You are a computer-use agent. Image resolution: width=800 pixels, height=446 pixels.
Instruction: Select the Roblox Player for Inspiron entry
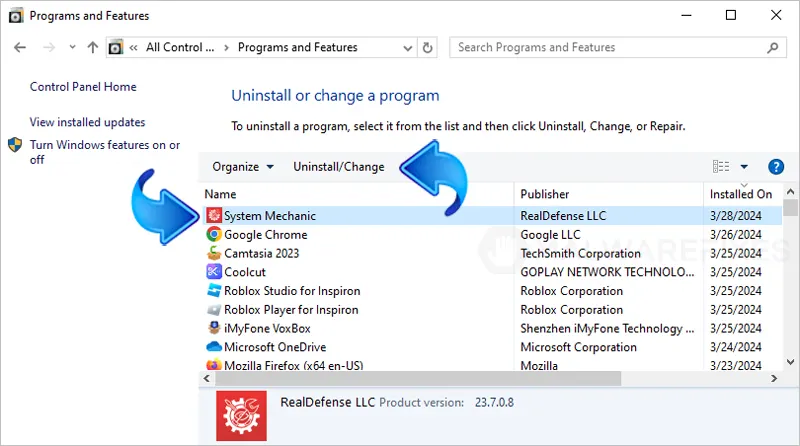[291, 310]
